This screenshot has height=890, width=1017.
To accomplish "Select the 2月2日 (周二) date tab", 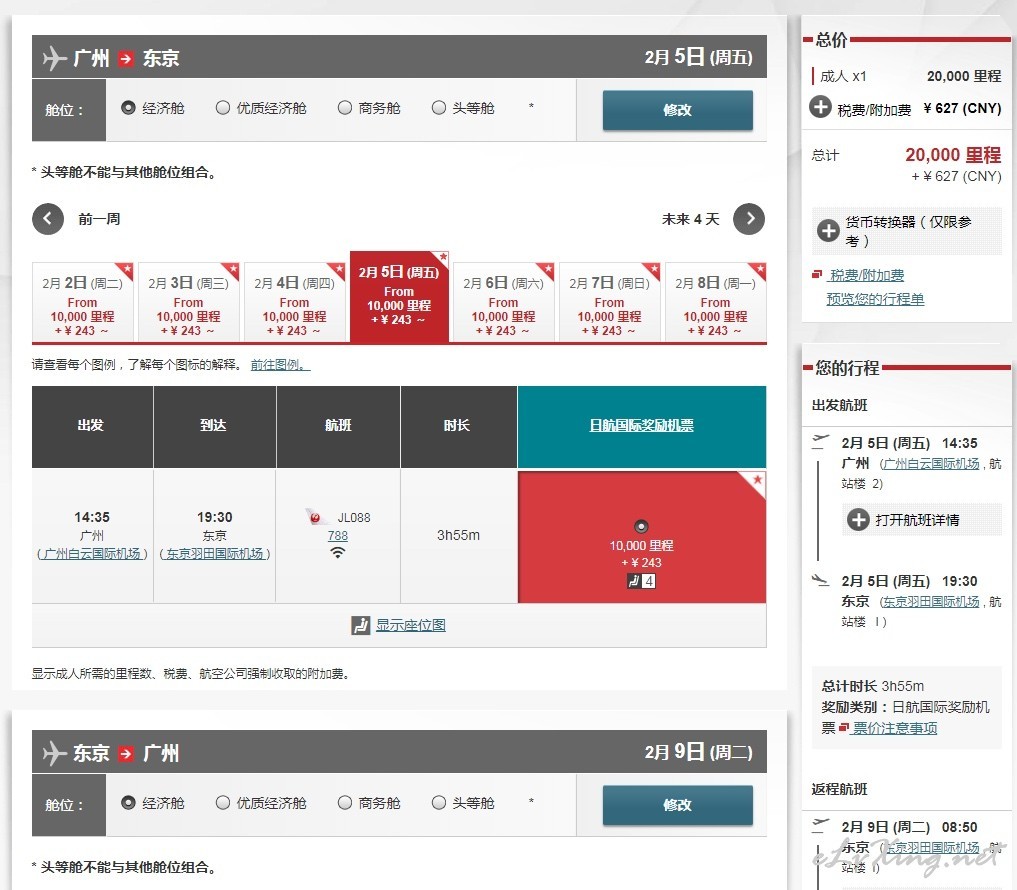I will (82, 302).
